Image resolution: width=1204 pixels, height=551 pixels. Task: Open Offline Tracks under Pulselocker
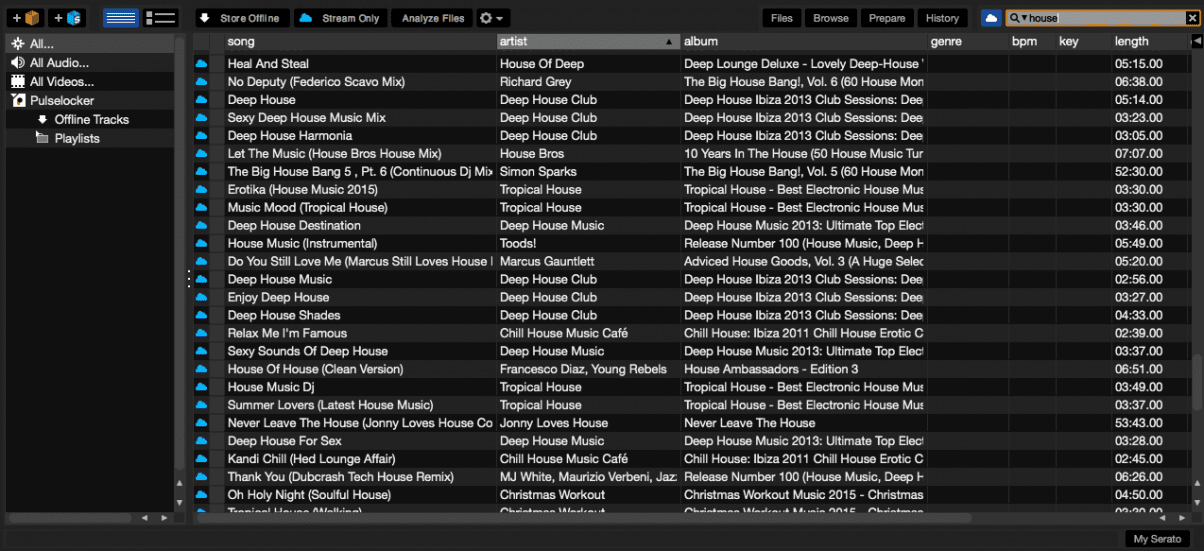(91, 120)
